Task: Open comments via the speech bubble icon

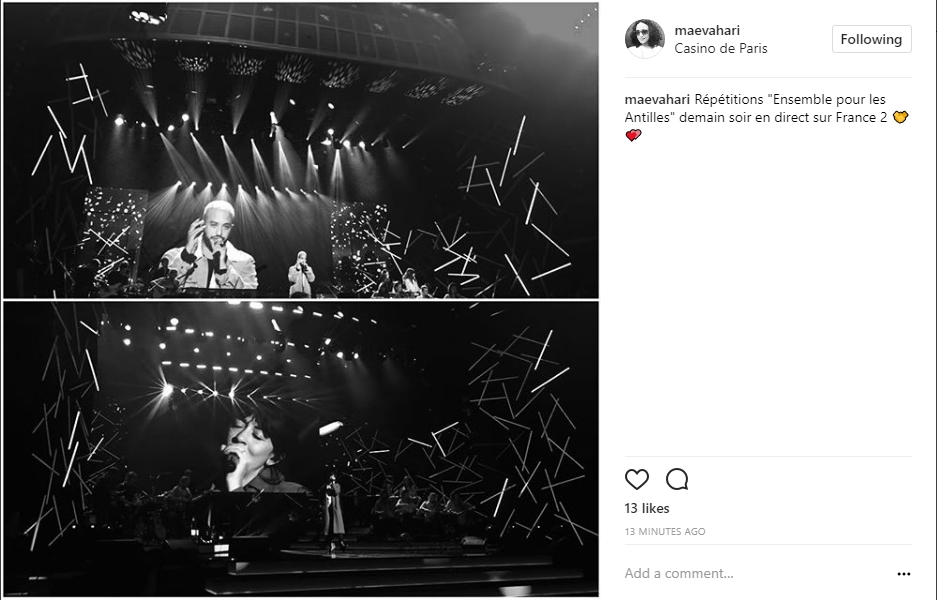Action: (677, 479)
